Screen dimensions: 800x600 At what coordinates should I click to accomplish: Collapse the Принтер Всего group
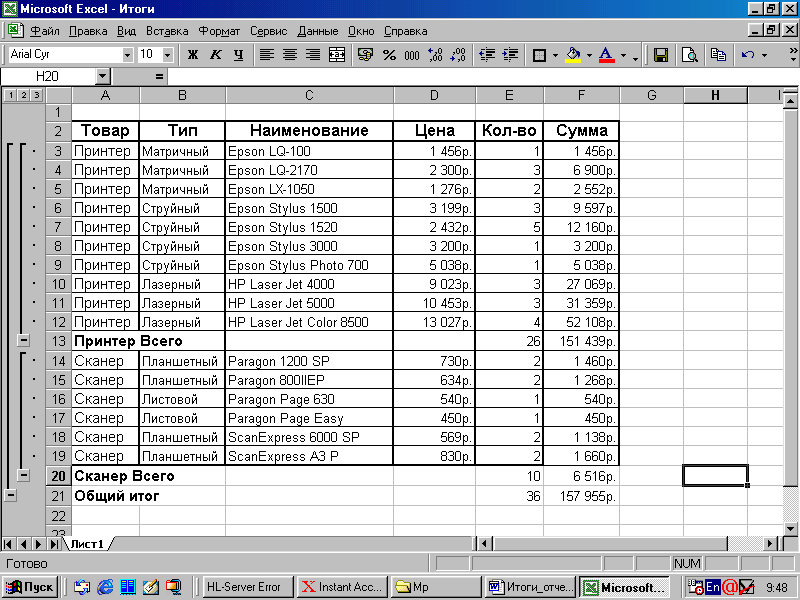[23, 340]
